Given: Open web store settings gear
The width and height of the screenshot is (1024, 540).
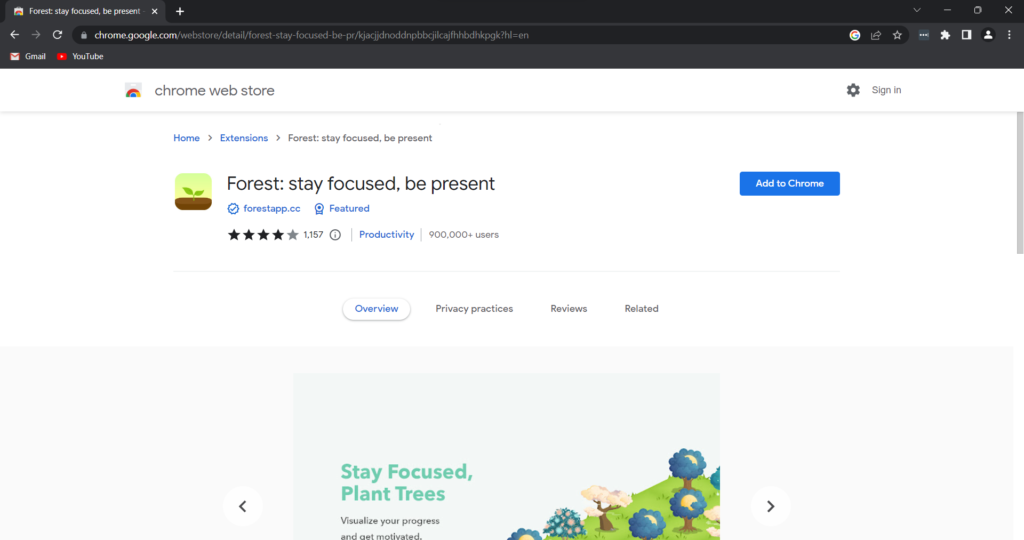Looking at the screenshot, I should click(x=853, y=90).
